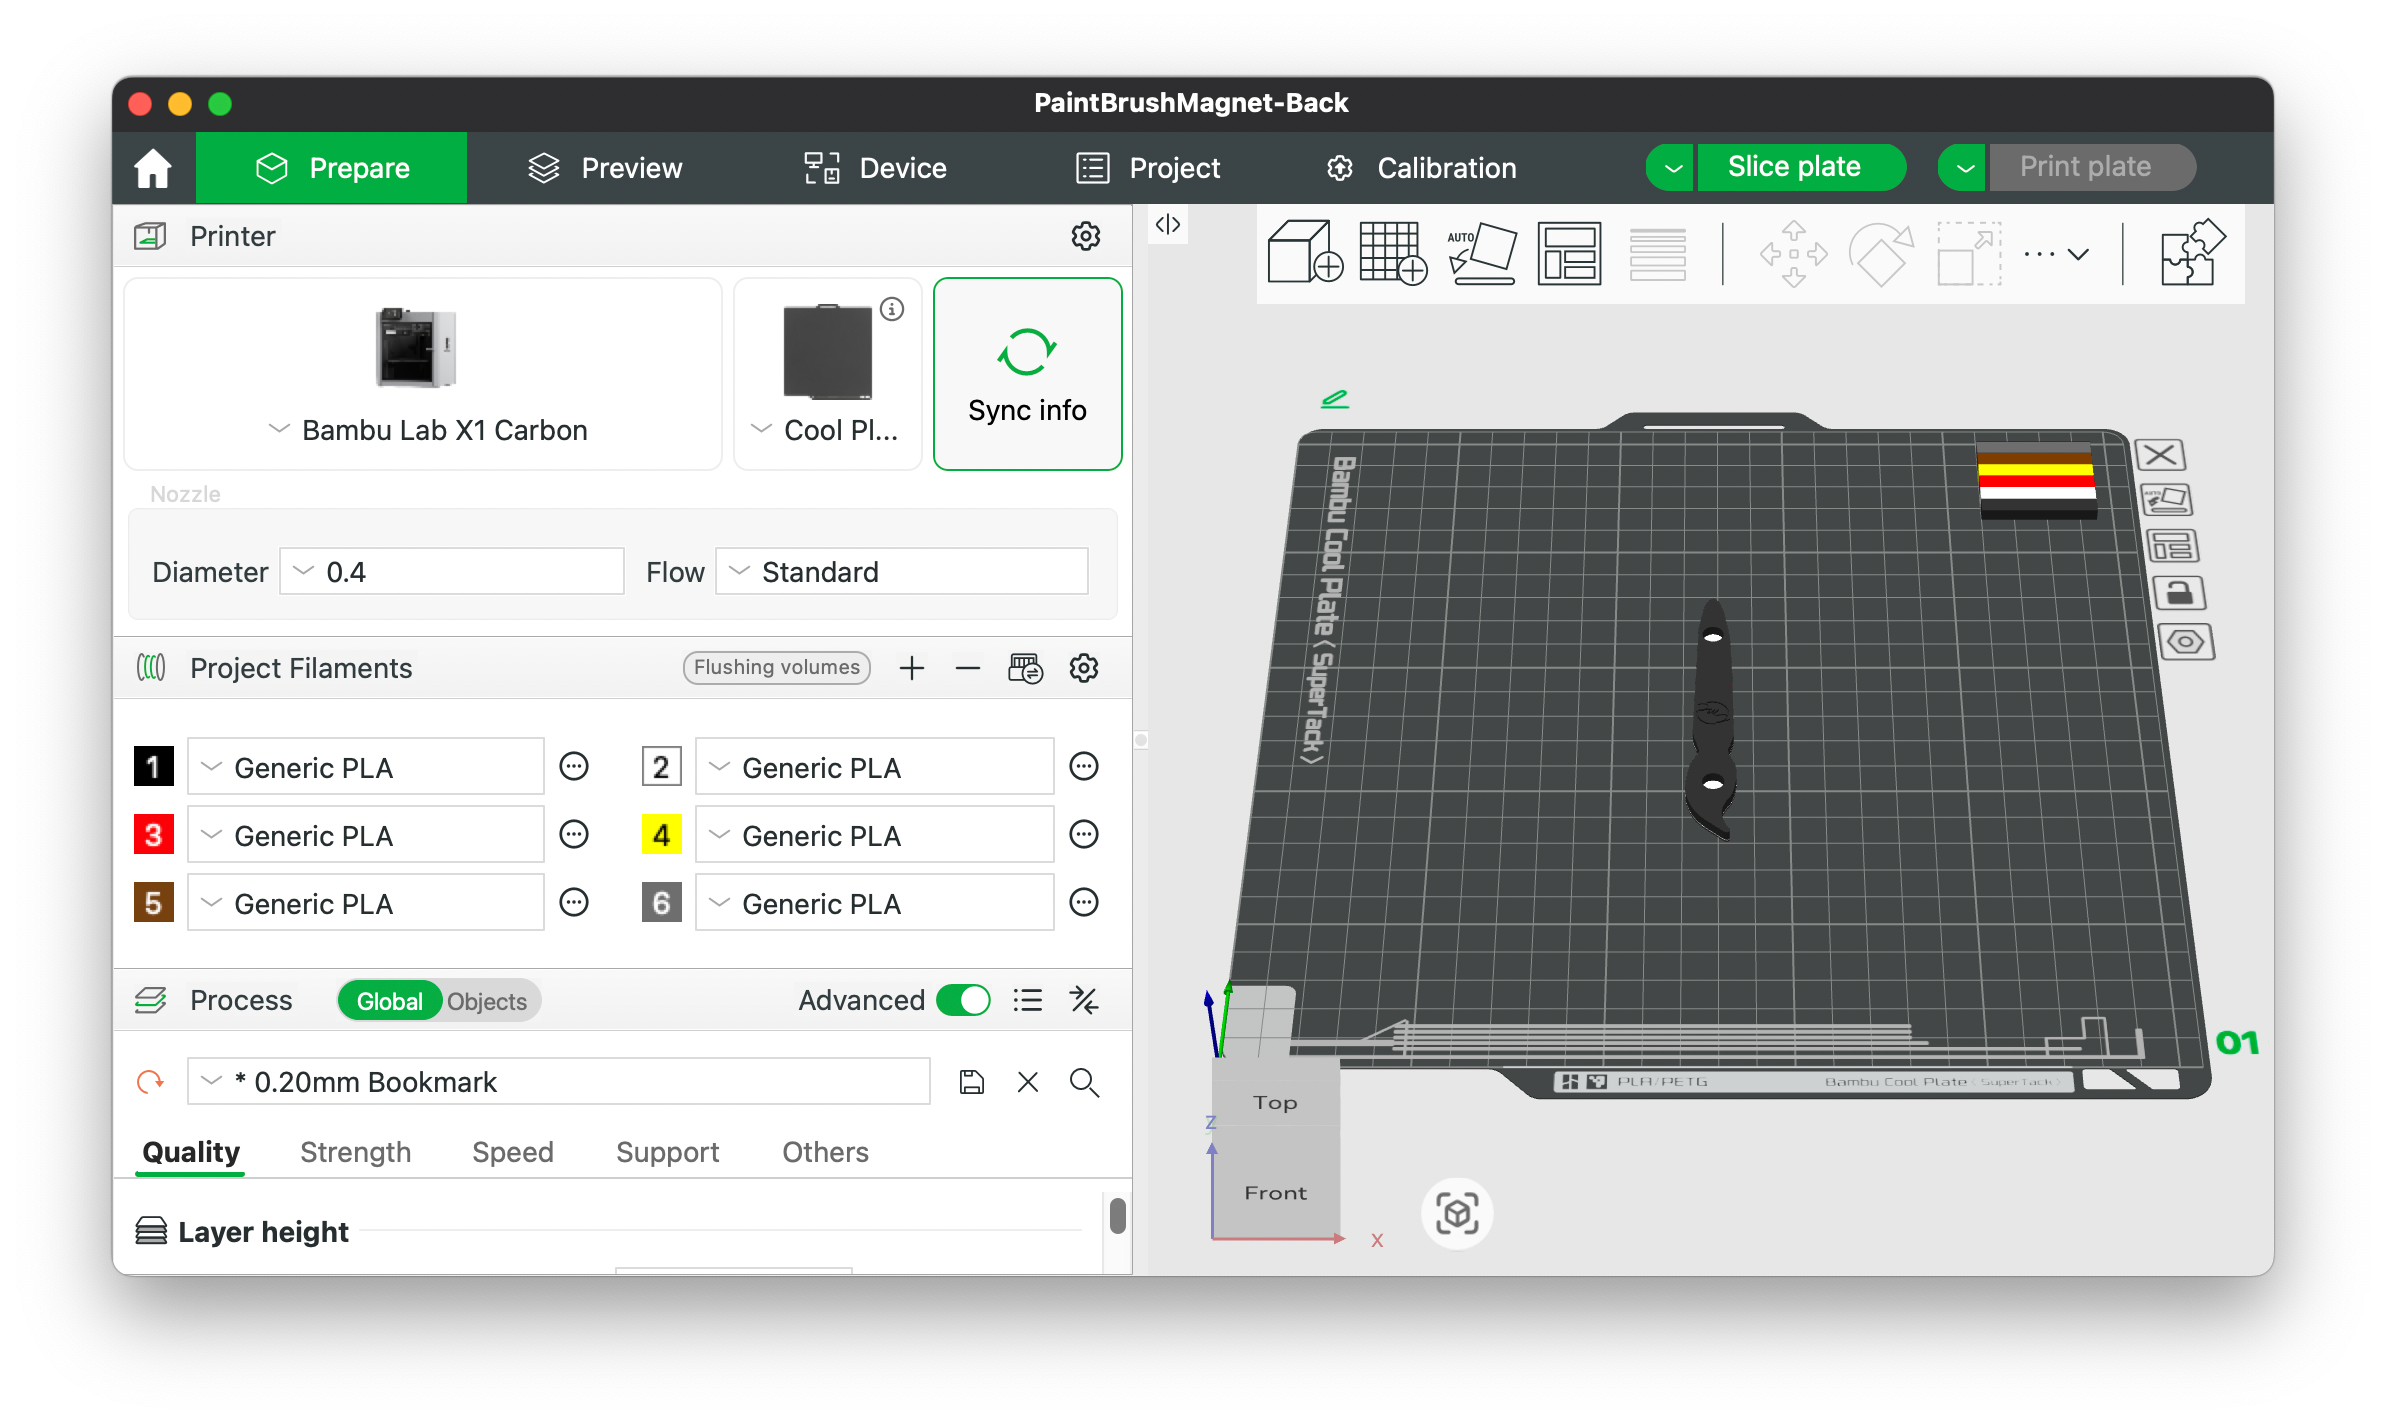Click the plate name edit pencil icon

pyautogui.click(x=1335, y=399)
